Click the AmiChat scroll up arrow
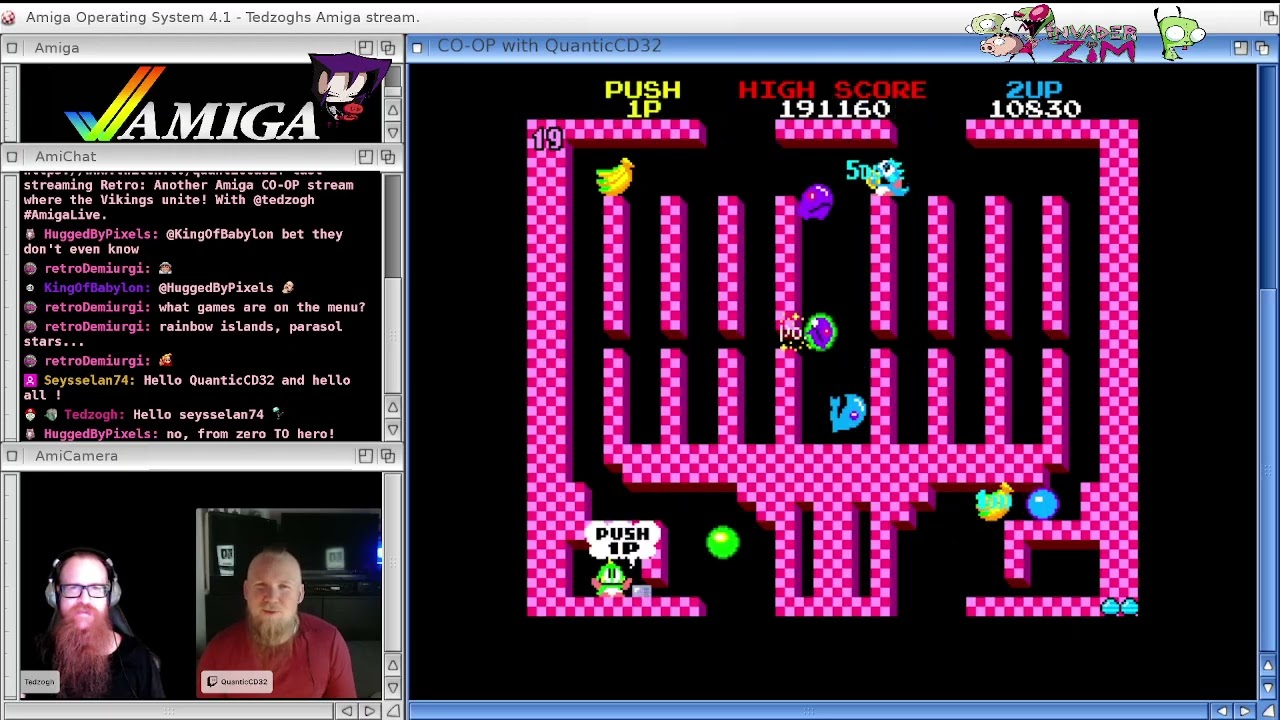The width and height of the screenshot is (1280, 720). tap(393, 408)
